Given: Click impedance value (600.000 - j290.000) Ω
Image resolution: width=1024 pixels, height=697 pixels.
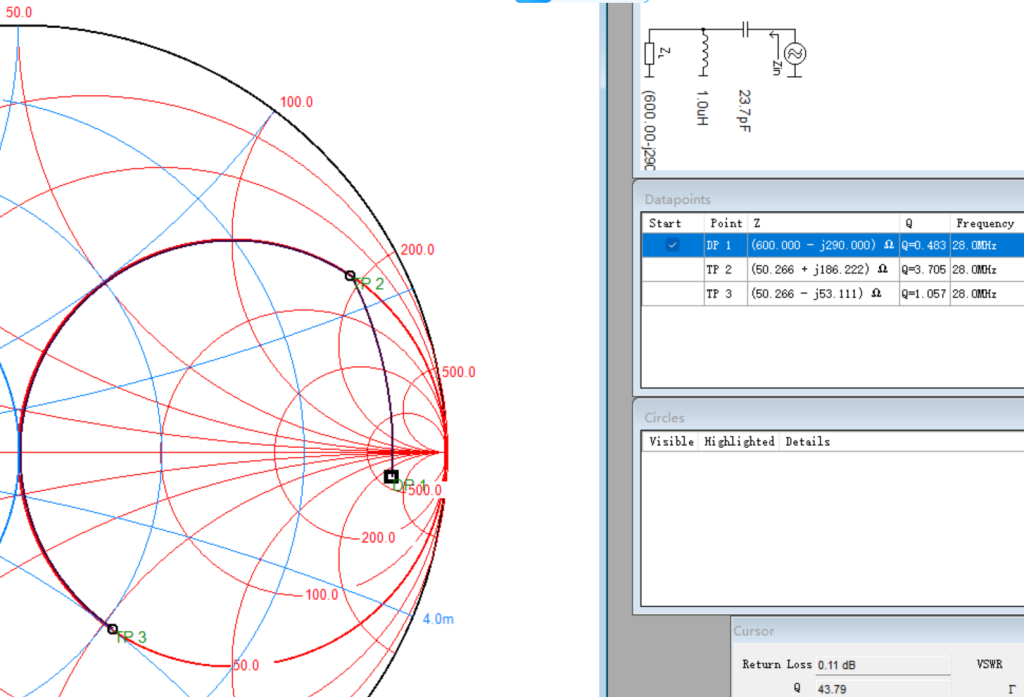Looking at the screenshot, I should [x=822, y=245].
